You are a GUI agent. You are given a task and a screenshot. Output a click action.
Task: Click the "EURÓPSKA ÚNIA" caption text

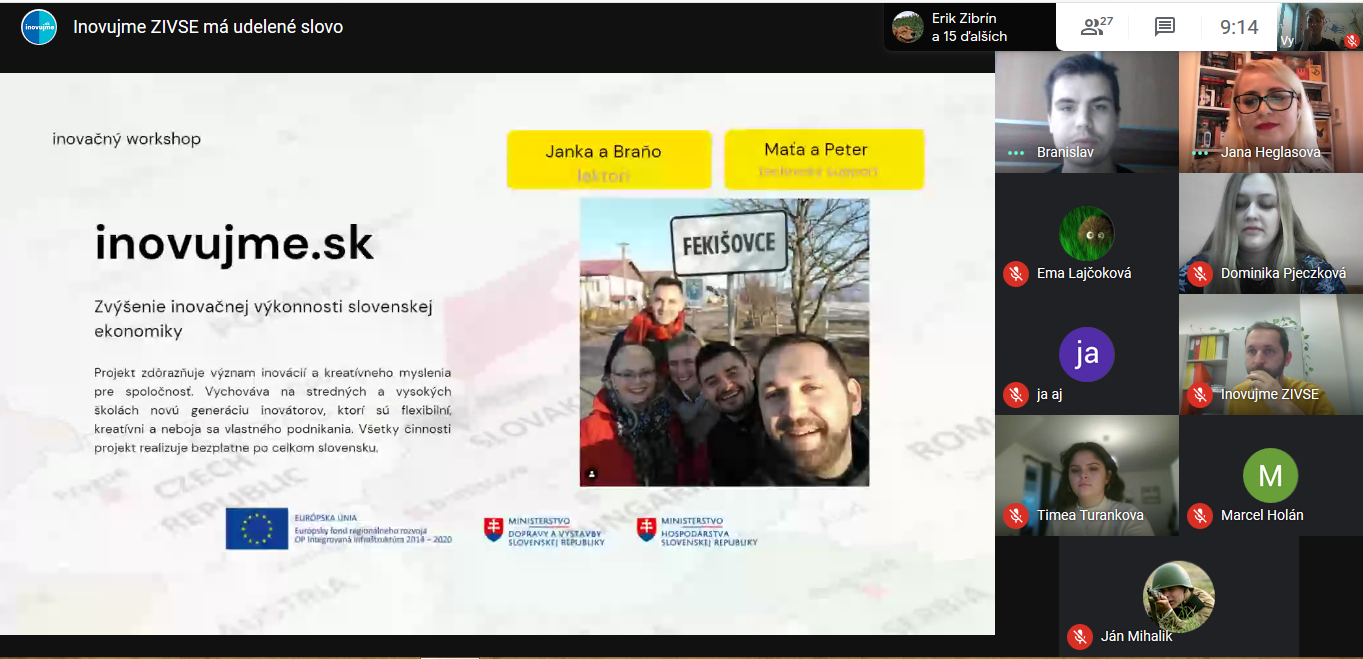tap(325, 517)
